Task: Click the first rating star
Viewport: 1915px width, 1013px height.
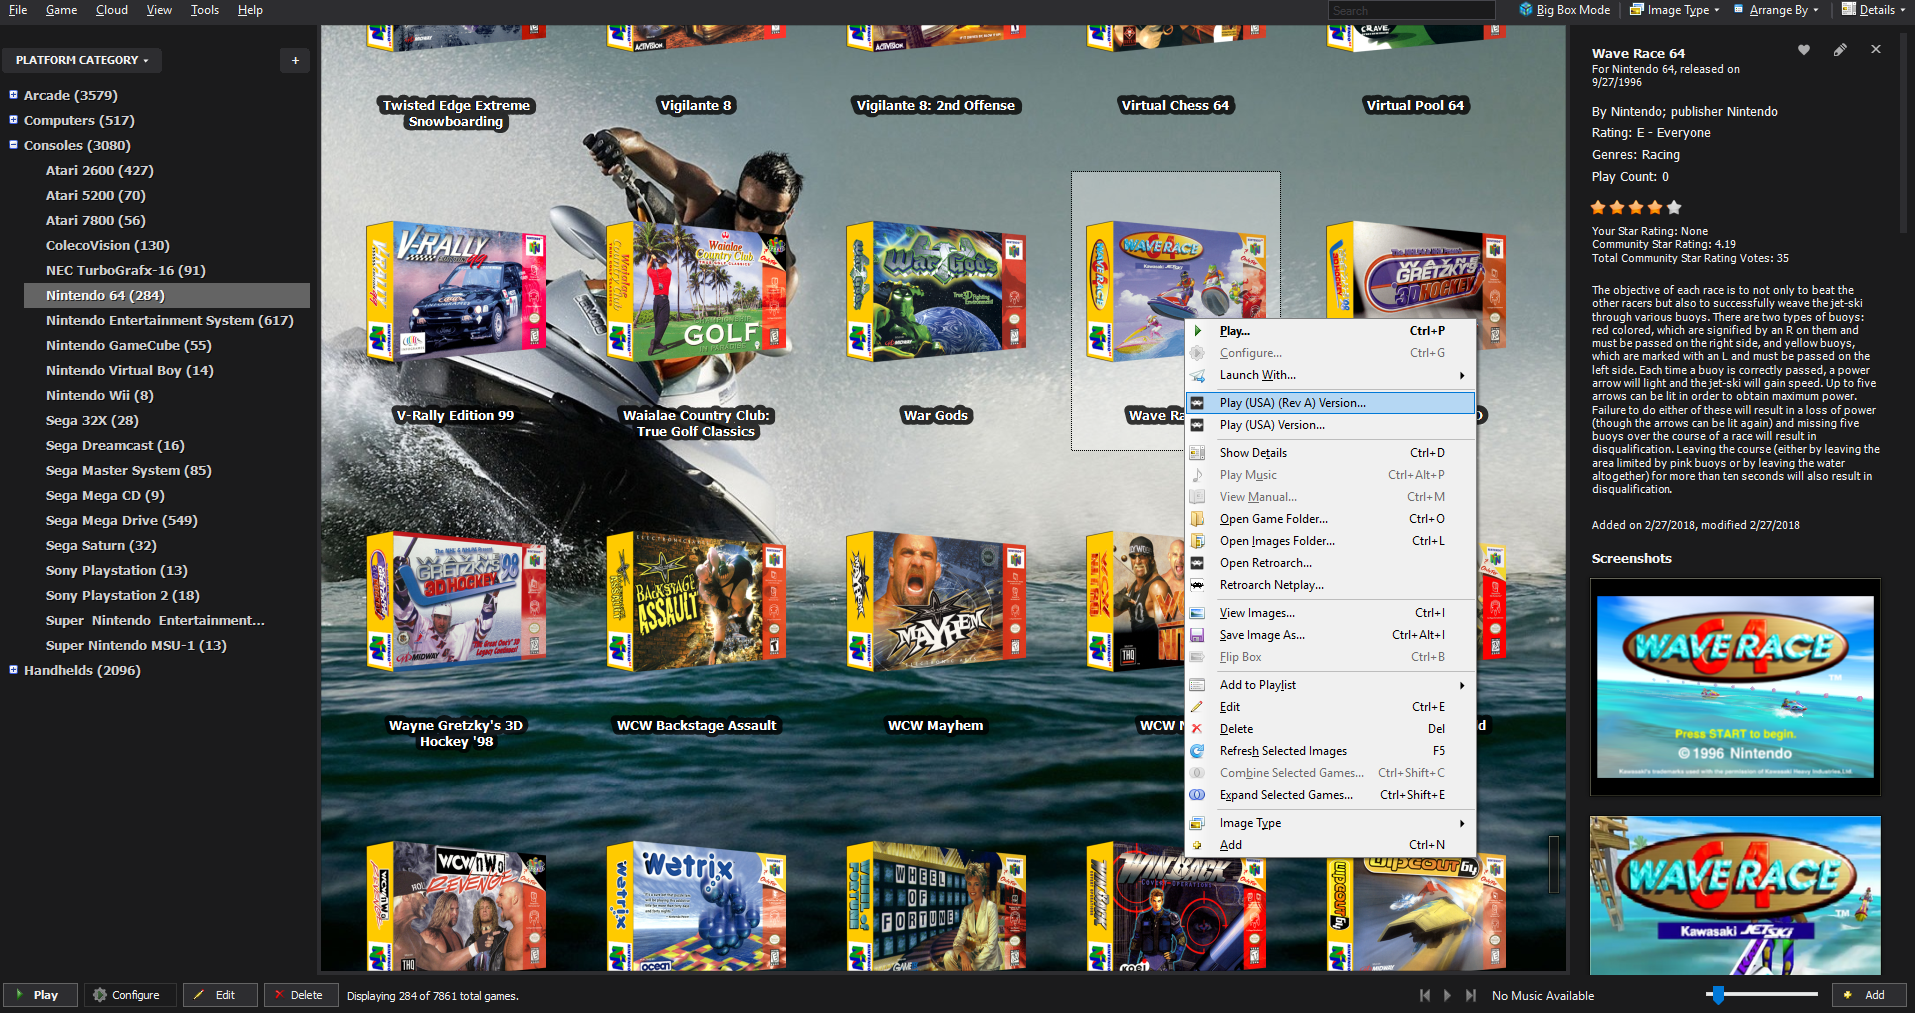Action: coord(1598,208)
